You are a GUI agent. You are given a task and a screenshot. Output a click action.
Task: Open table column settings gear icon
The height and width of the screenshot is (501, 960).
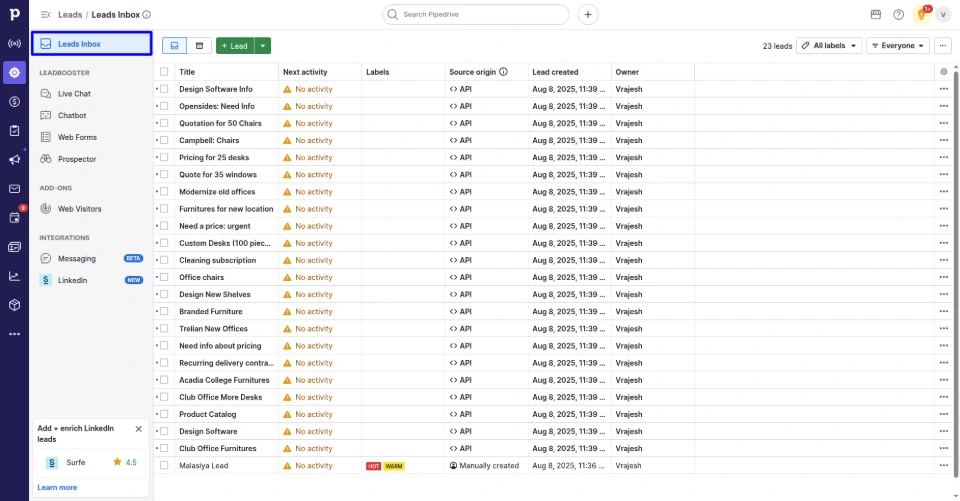coord(943,72)
